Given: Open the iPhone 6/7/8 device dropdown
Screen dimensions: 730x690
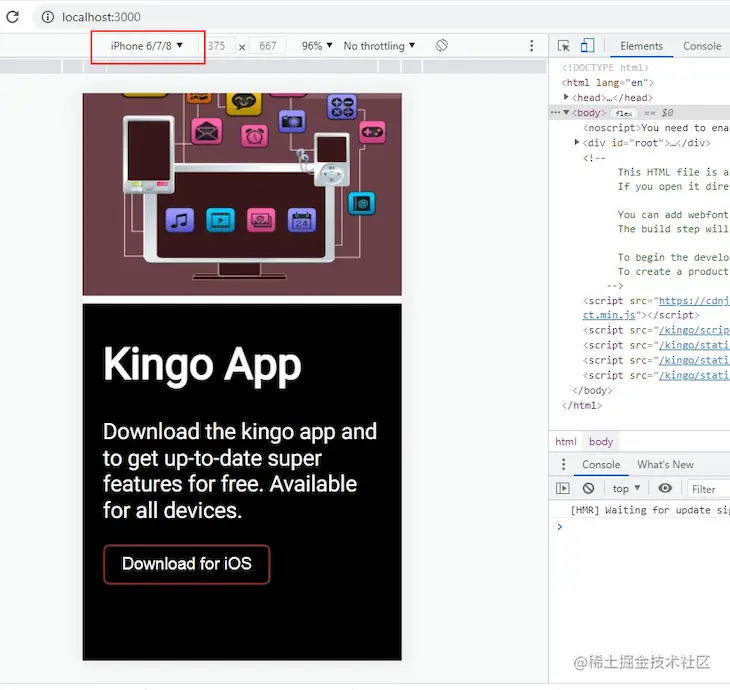Looking at the screenshot, I should pos(147,46).
